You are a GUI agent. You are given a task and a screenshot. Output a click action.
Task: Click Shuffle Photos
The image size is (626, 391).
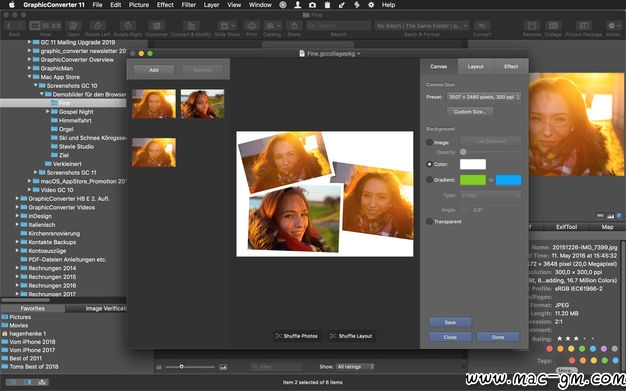coord(297,336)
